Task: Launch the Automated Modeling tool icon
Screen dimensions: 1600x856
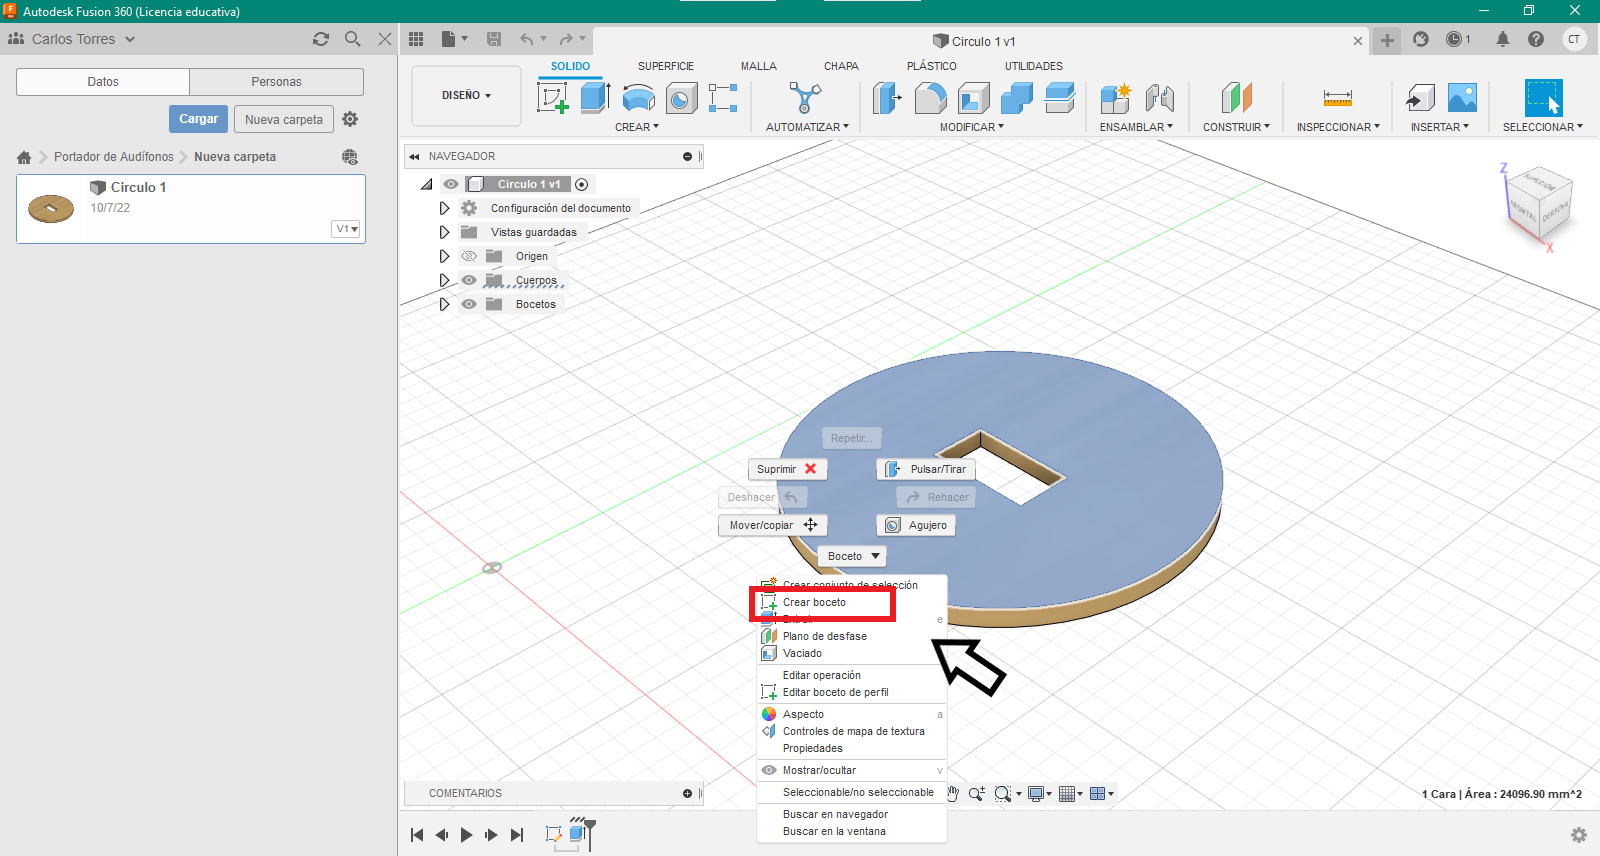Action: (x=805, y=98)
